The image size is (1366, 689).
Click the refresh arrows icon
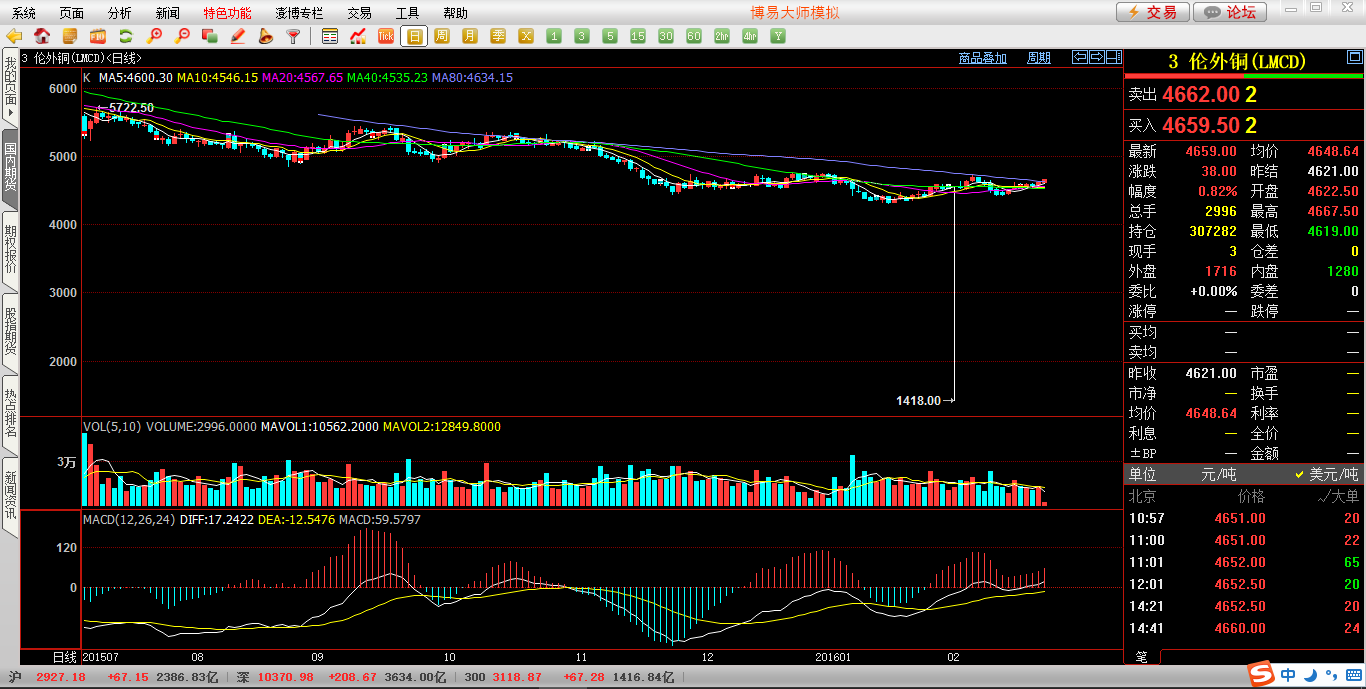point(126,37)
